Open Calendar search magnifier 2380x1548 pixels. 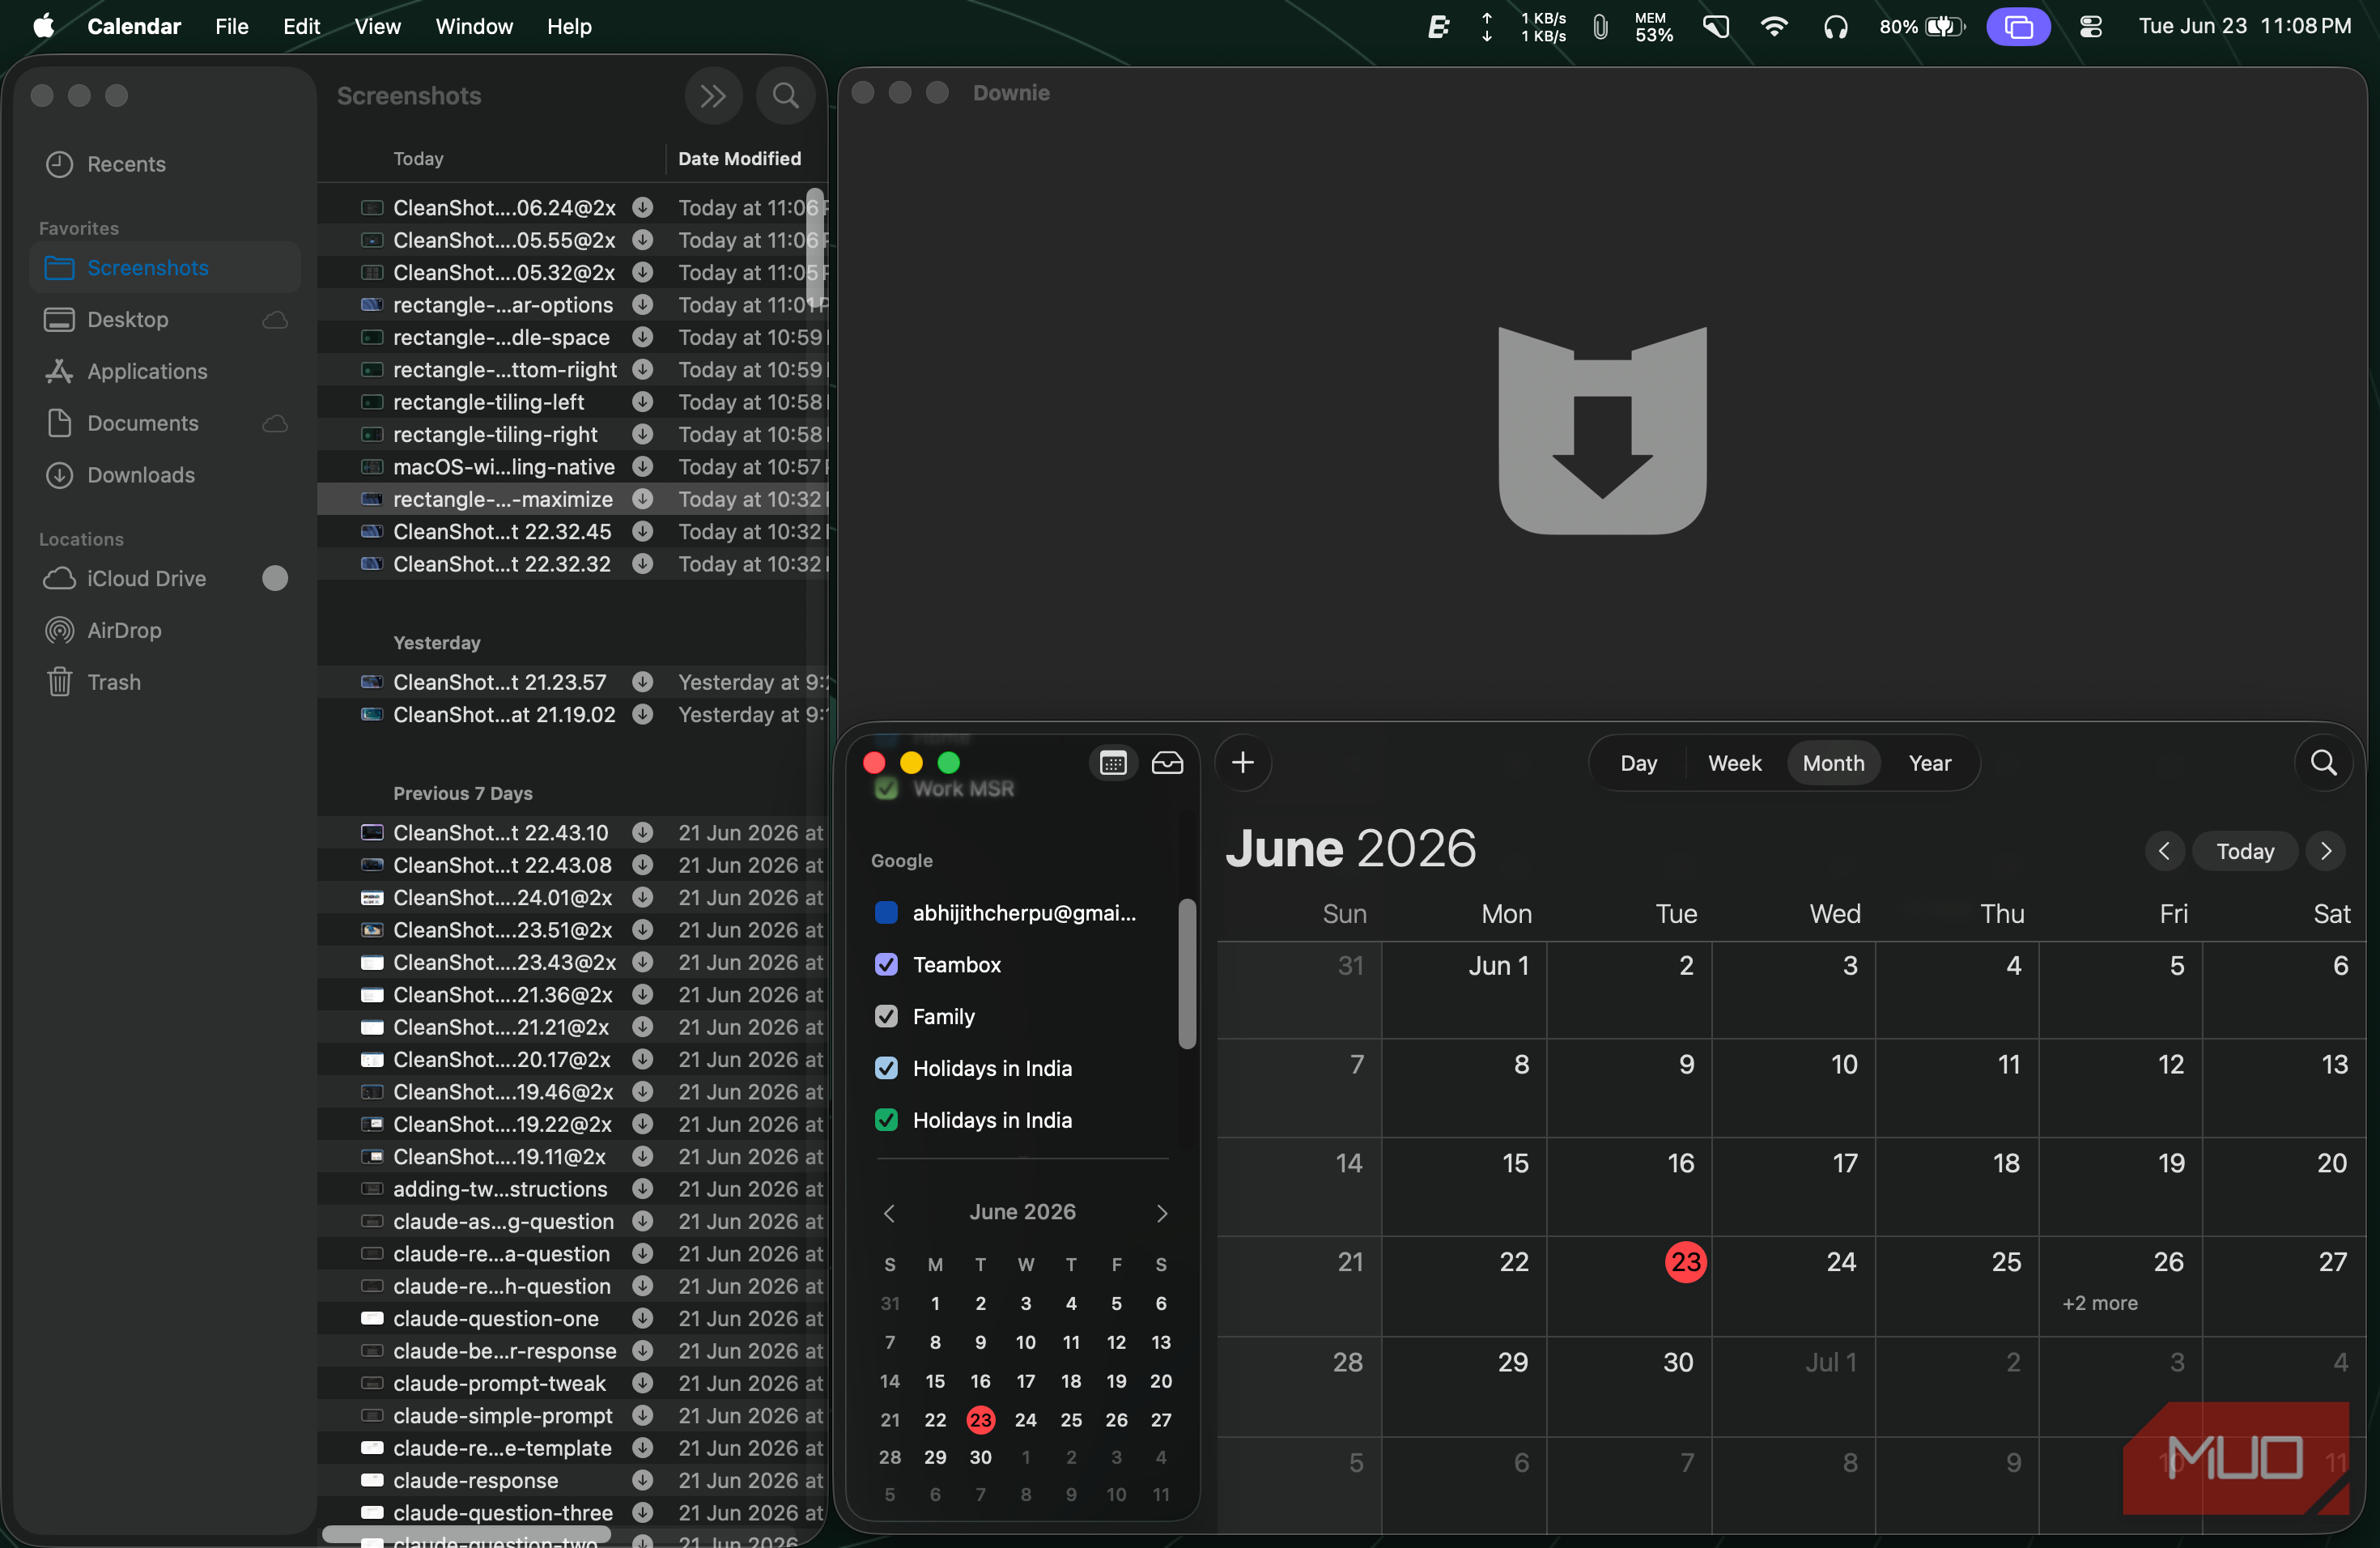pos(2323,763)
